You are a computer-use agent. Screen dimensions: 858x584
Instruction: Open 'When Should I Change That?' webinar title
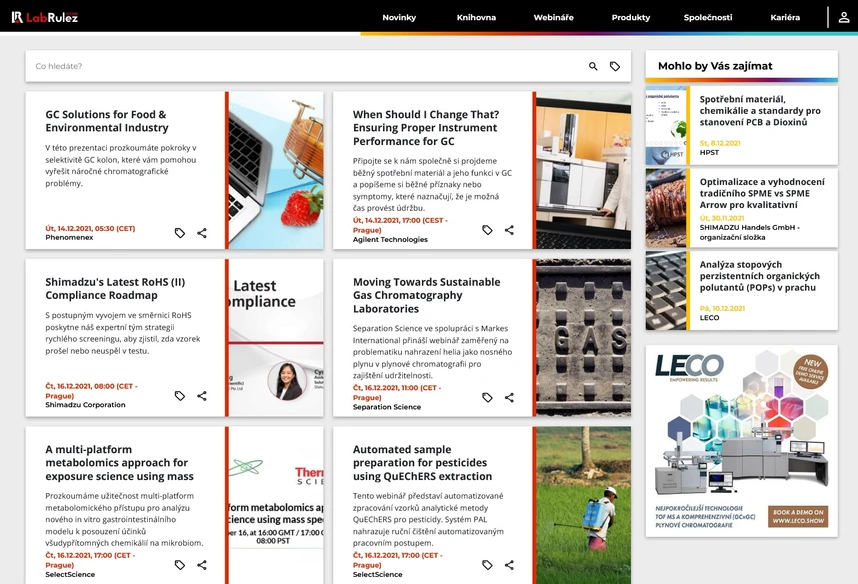(x=426, y=128)
